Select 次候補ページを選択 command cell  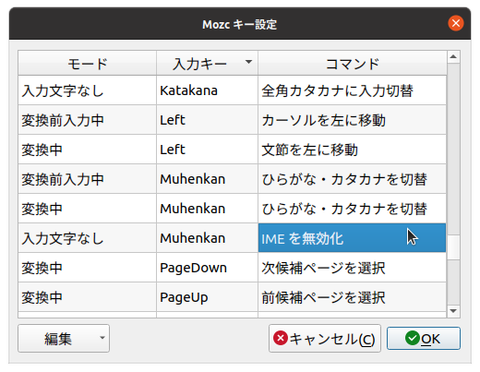click(x=352, y=268)
